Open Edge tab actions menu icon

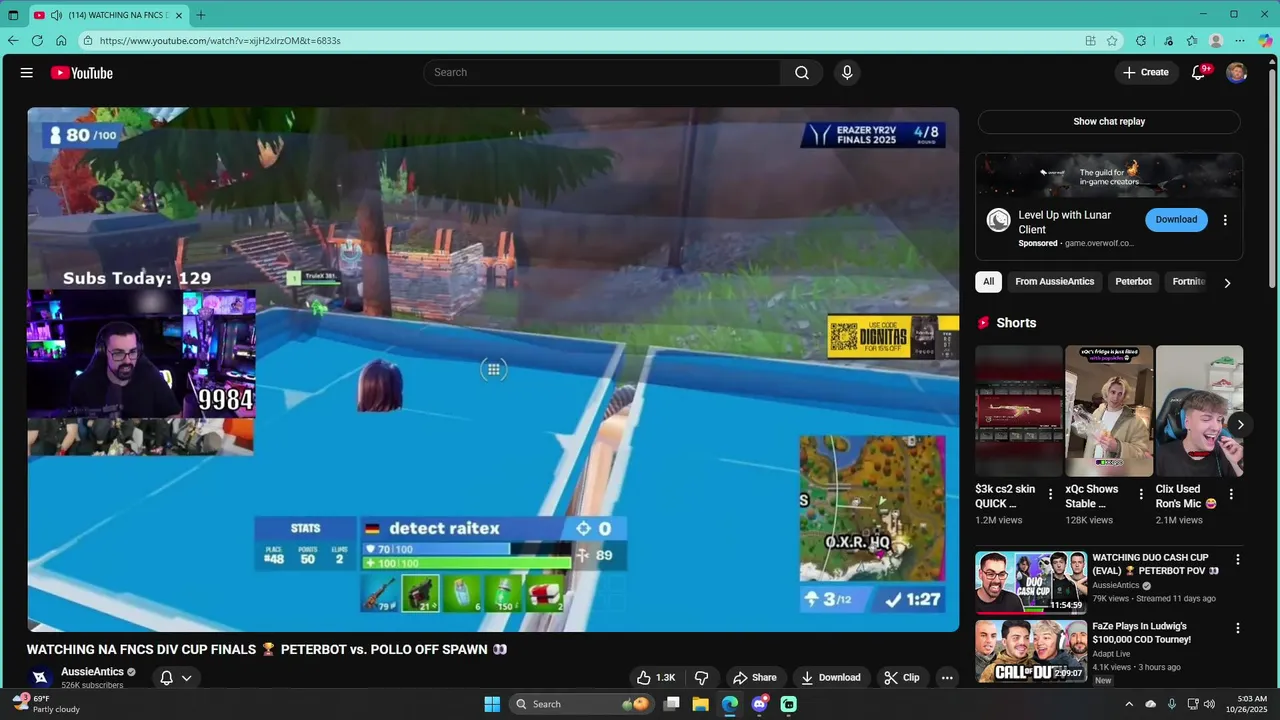13,15
